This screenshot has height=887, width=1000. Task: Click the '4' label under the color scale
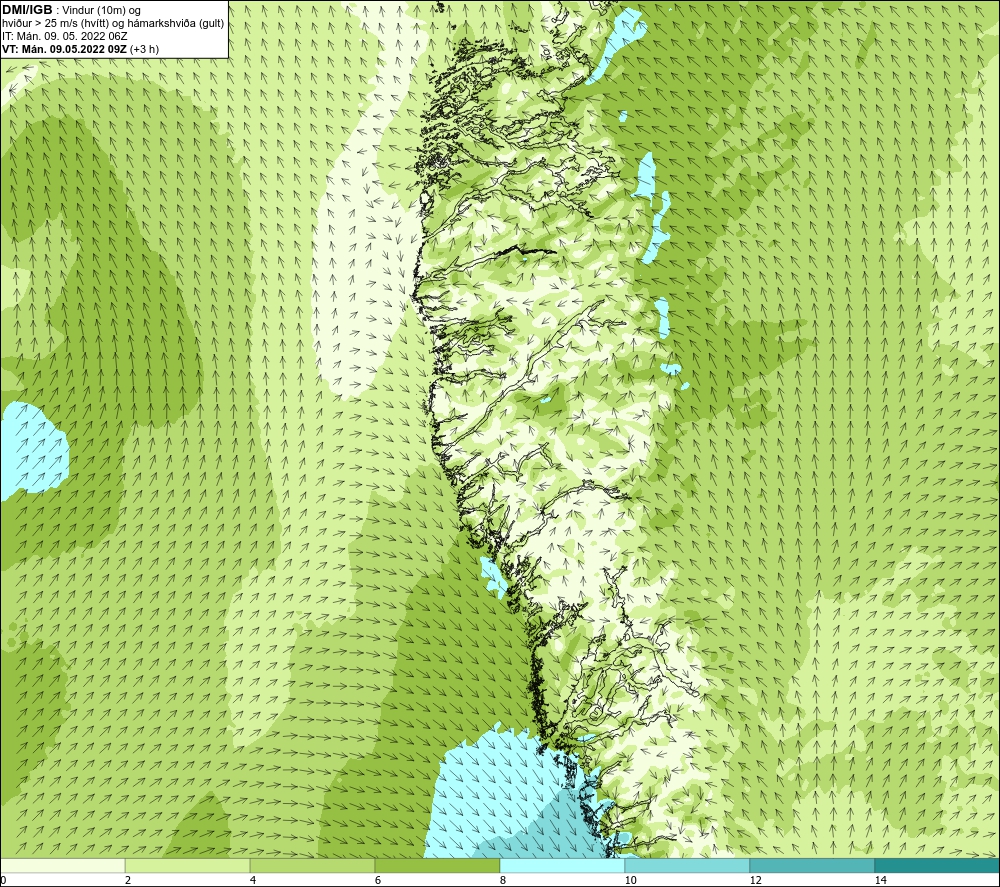click(x=253, y=880)
